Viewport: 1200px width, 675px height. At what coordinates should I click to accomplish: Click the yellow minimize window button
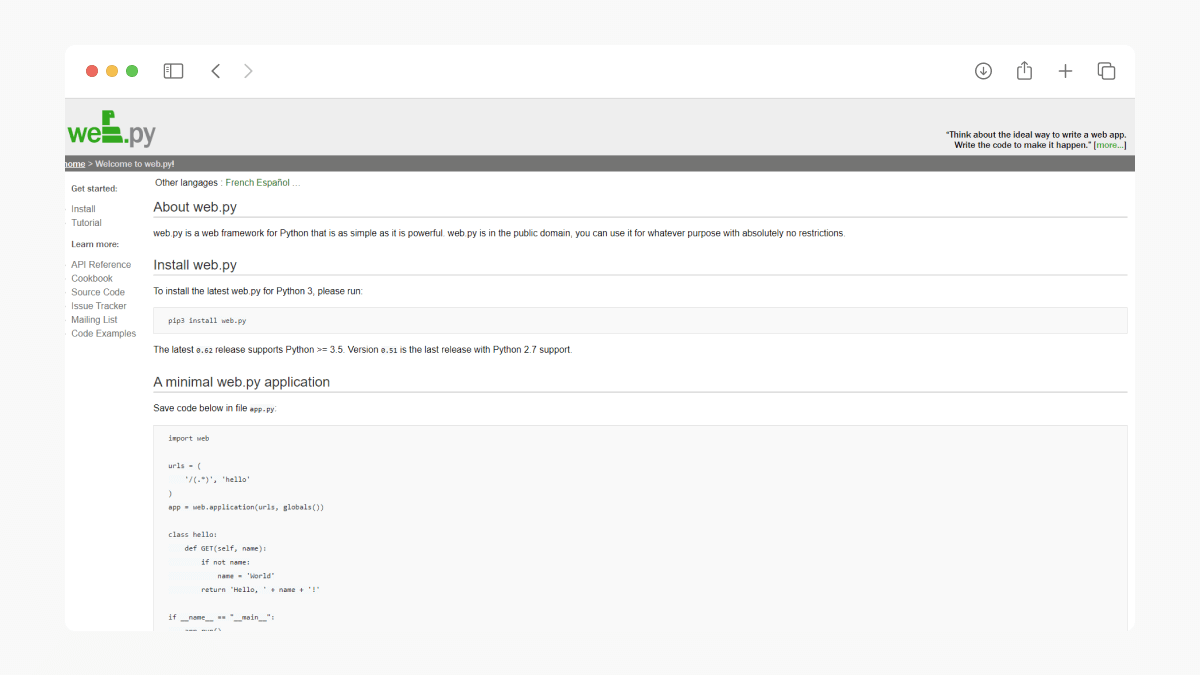point(112,71)
